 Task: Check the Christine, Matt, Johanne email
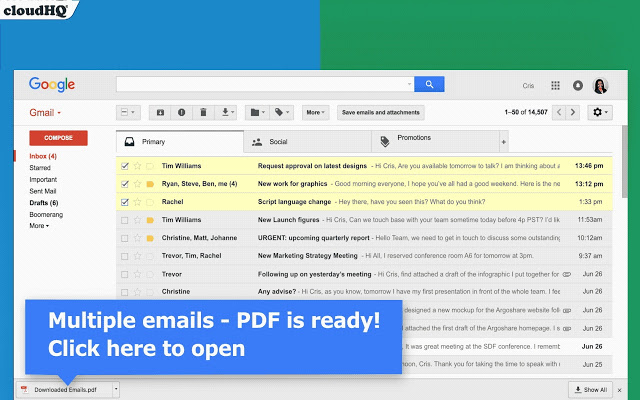(x=124, y=238)
